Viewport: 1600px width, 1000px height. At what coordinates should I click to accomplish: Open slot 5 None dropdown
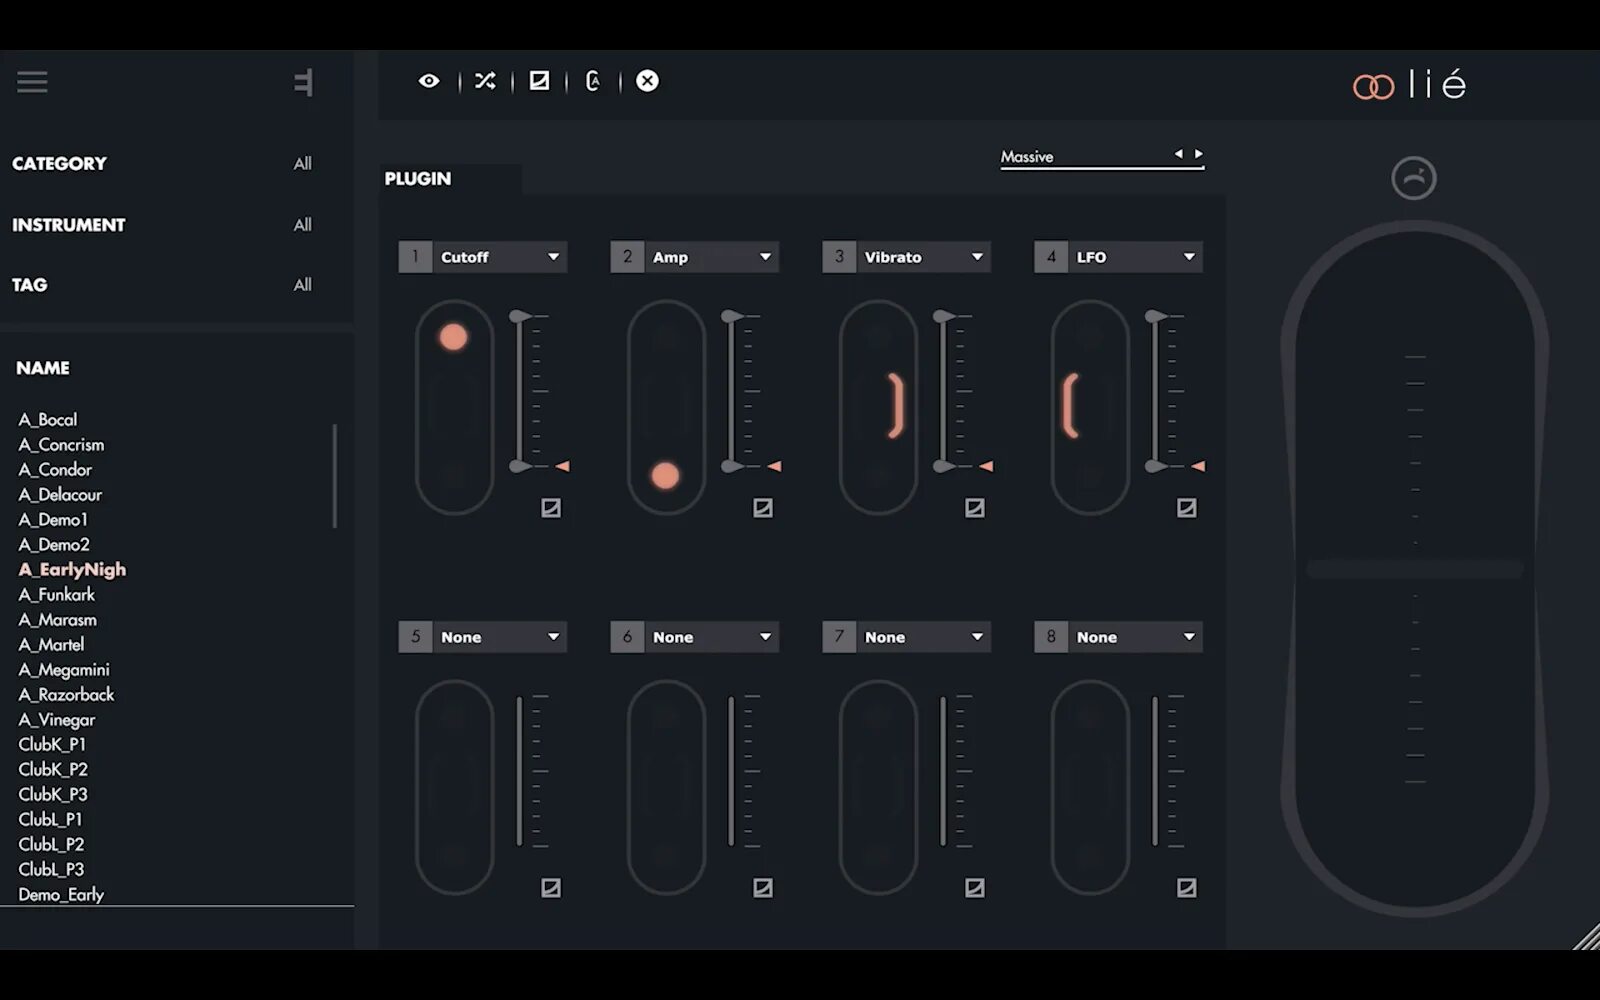tap(483, 637)
